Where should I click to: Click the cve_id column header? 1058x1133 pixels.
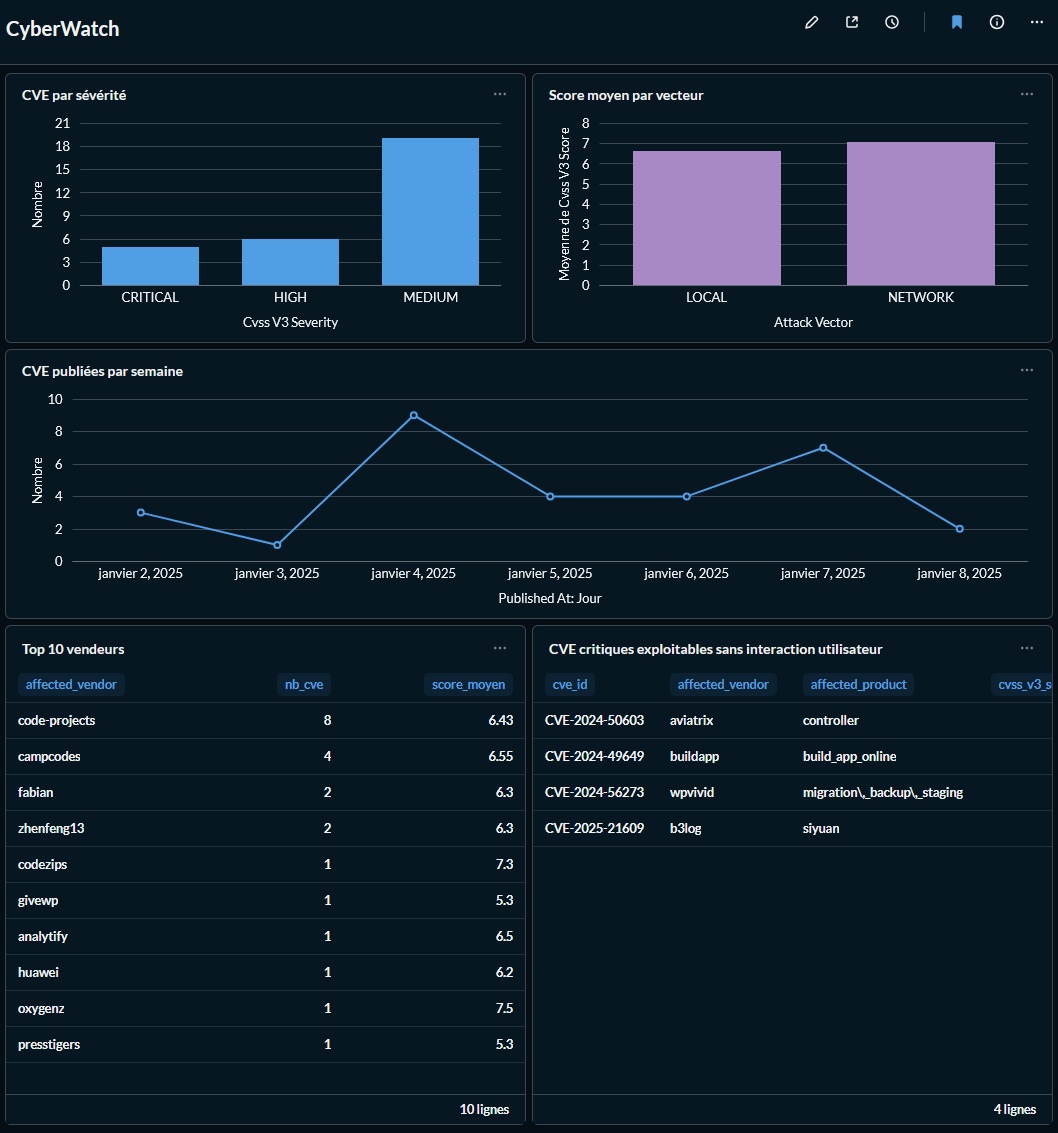coord(569,685)
